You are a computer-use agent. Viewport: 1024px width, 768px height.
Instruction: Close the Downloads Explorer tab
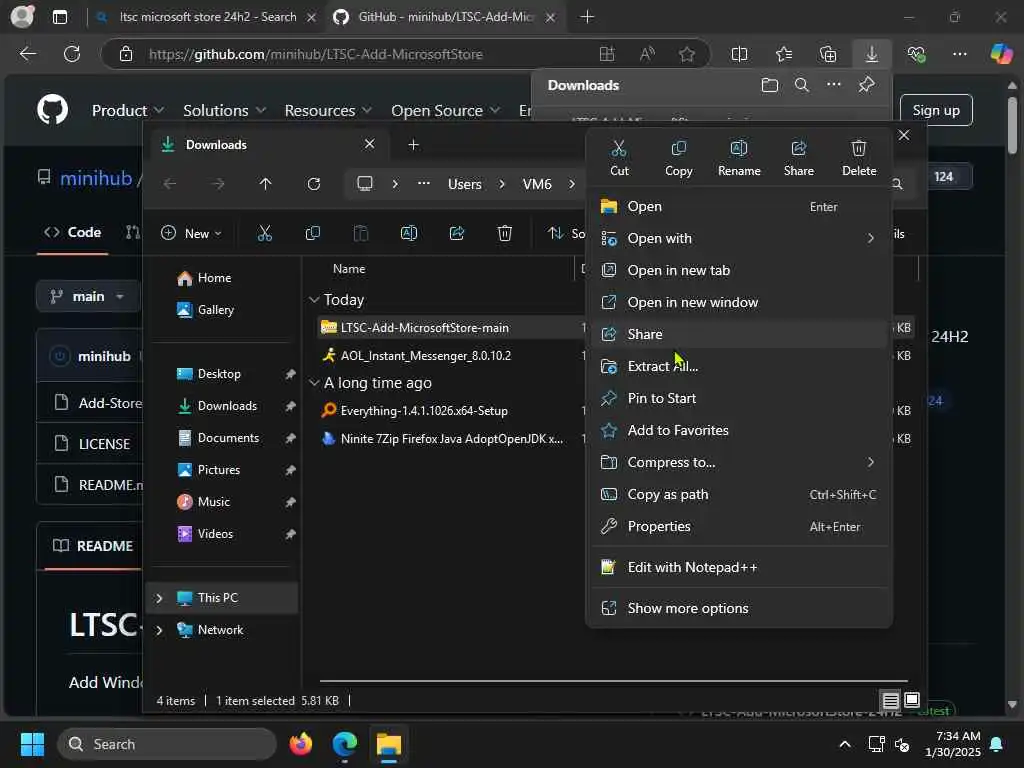370,144
